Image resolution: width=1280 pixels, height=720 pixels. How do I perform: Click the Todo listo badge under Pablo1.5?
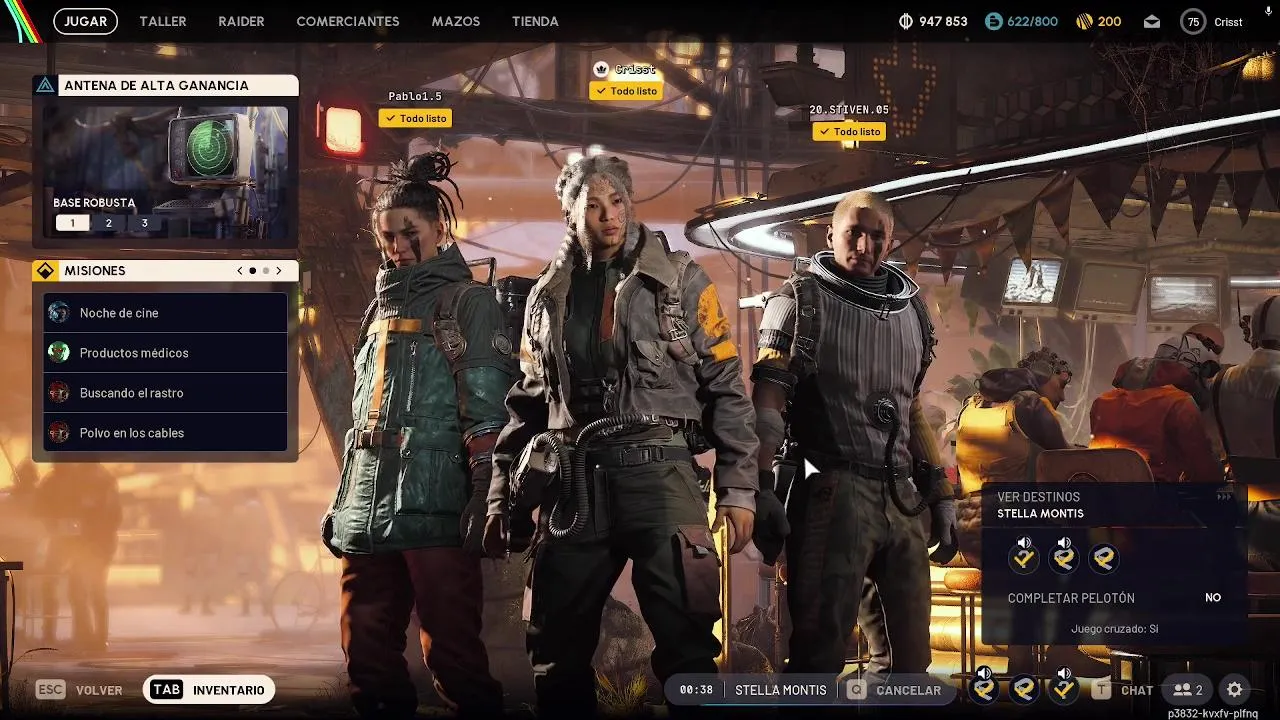[415, 118]
